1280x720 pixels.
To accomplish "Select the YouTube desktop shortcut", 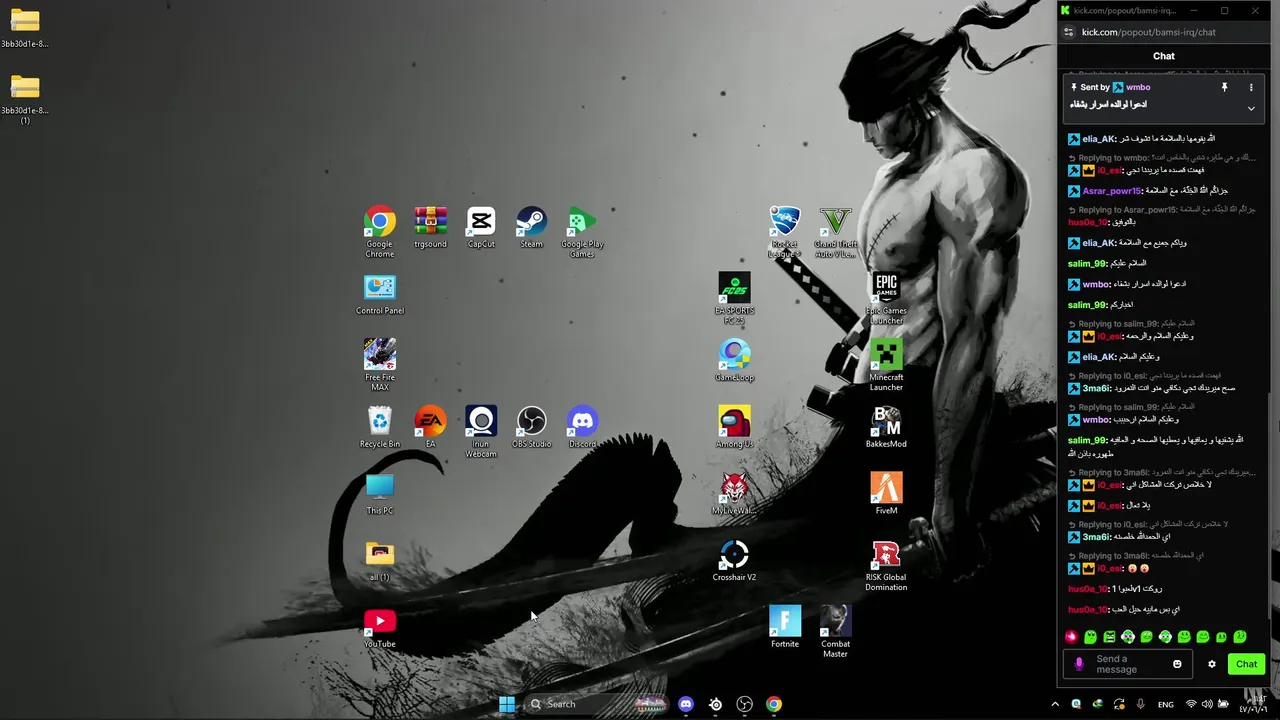I will (x=379, y=628).
